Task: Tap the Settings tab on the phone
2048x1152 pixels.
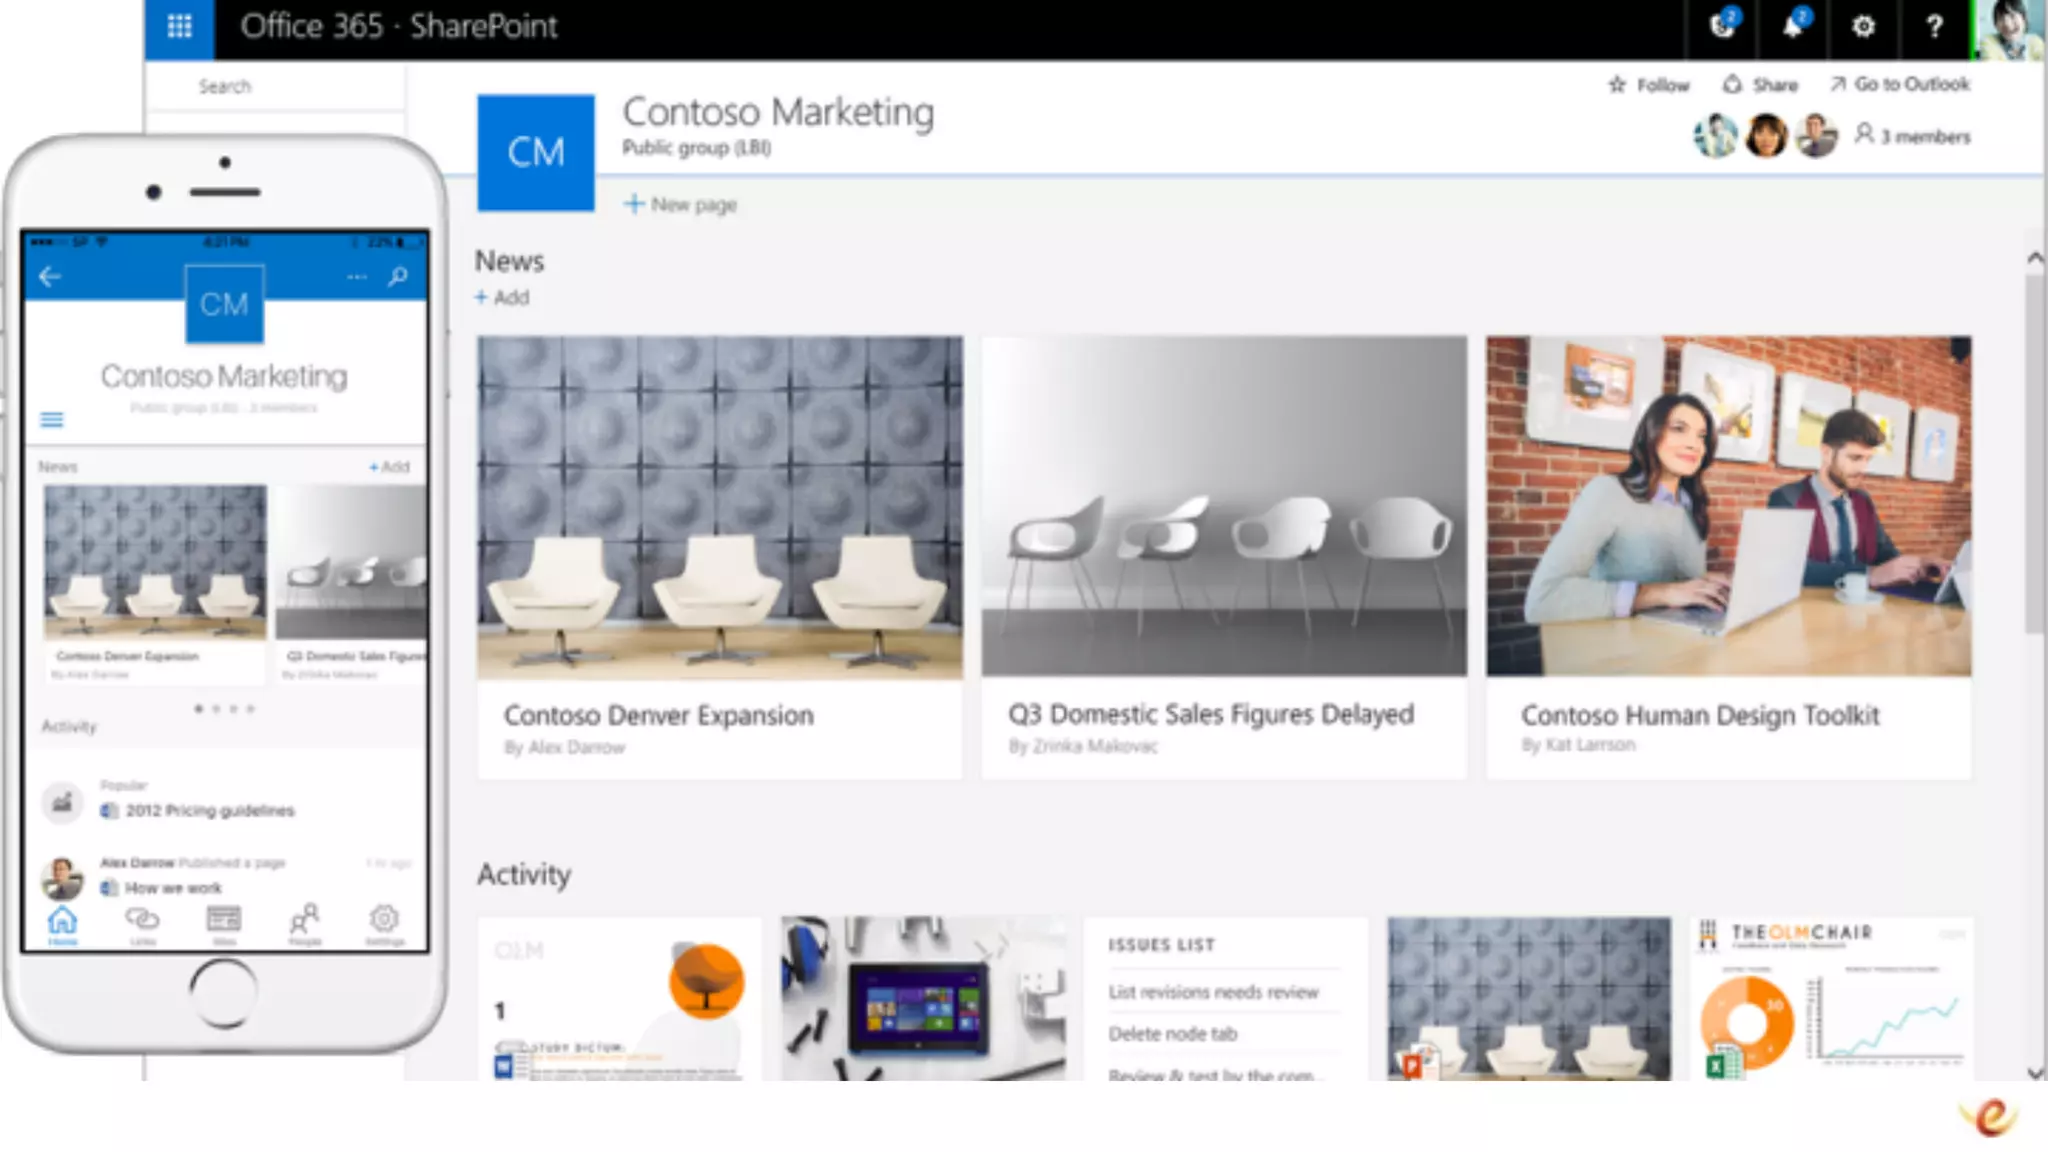Action: pos(384,923)
